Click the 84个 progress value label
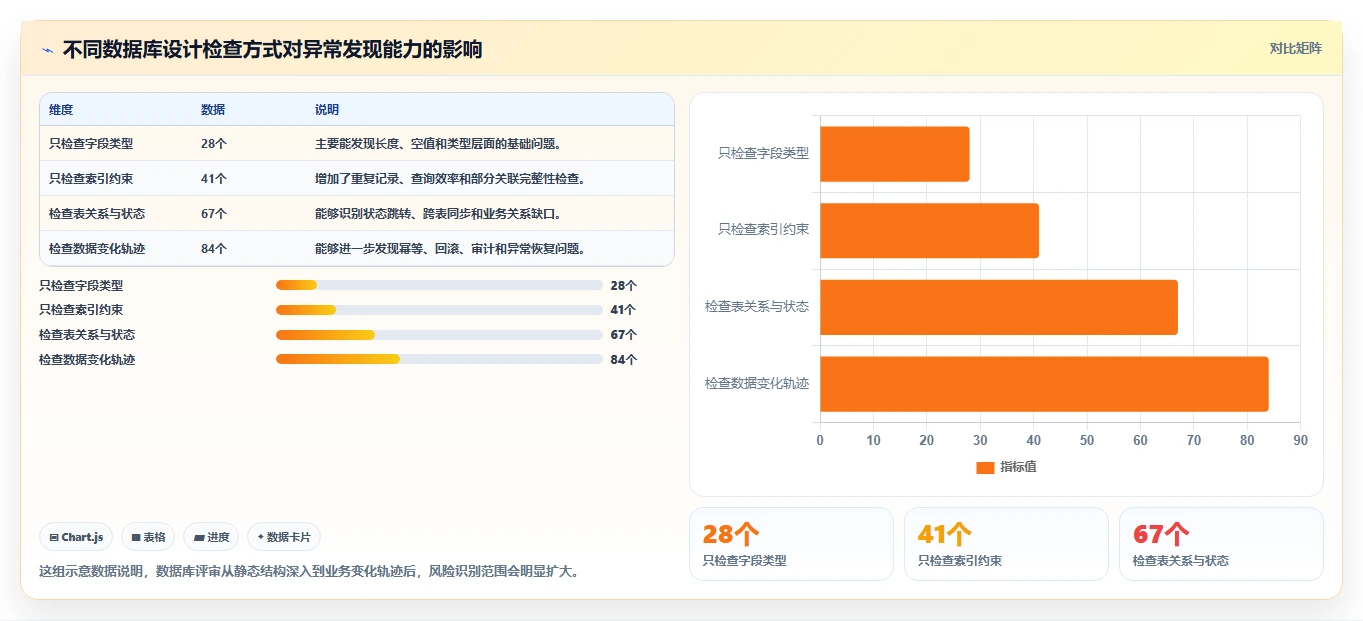This screenshot has height=621, width=1363. [x=624, y=359]
